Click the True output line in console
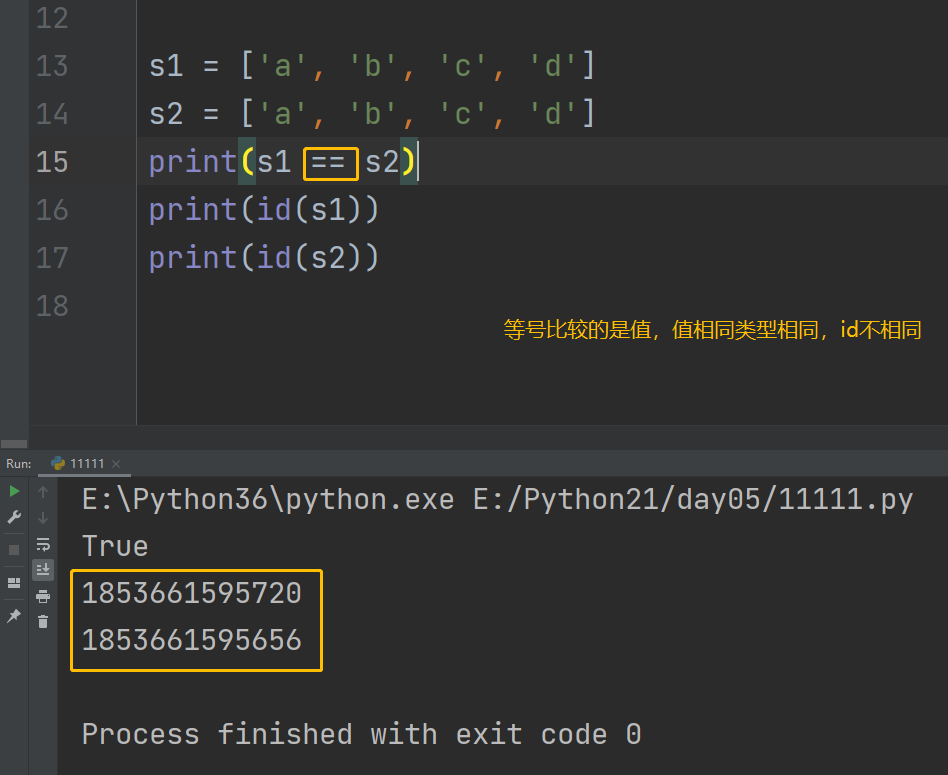948x775 pixels. point(115,546)
